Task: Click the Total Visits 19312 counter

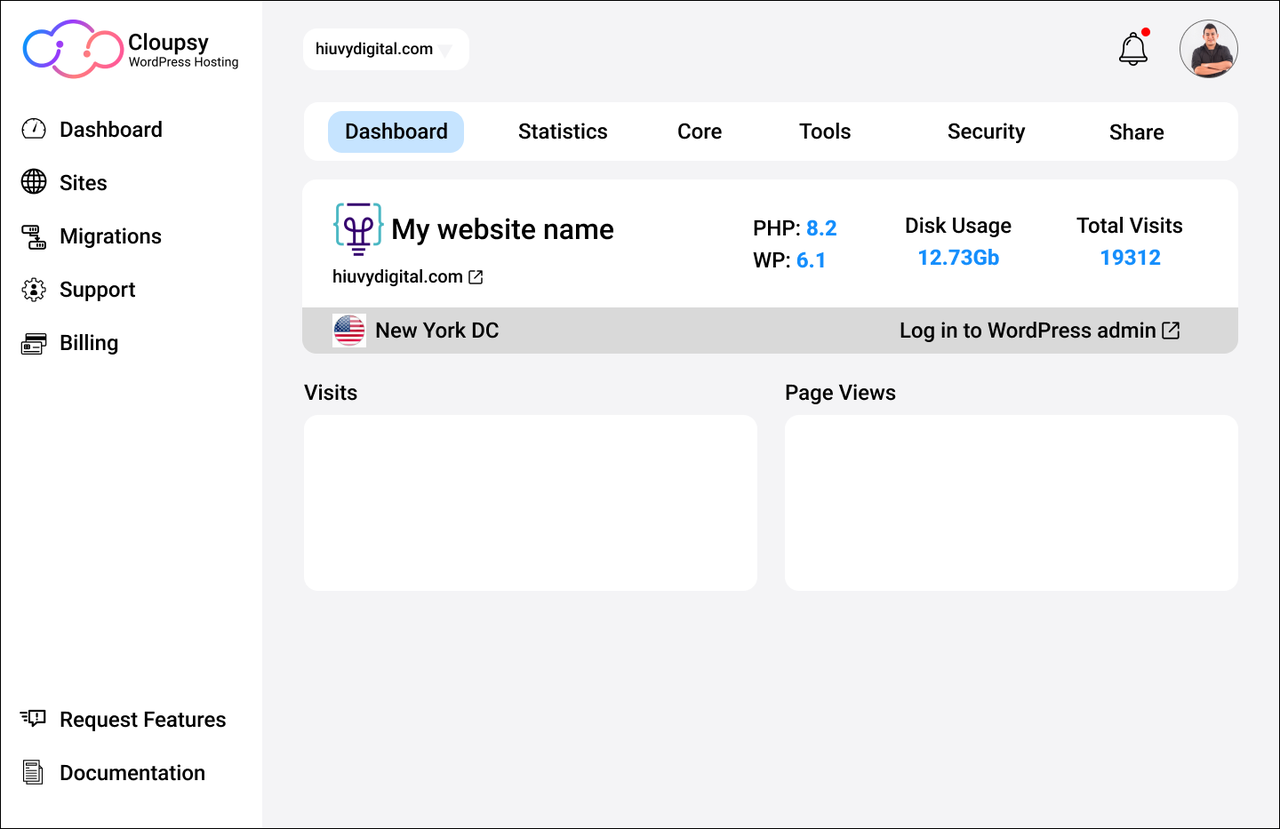Action: (1130, 257)
